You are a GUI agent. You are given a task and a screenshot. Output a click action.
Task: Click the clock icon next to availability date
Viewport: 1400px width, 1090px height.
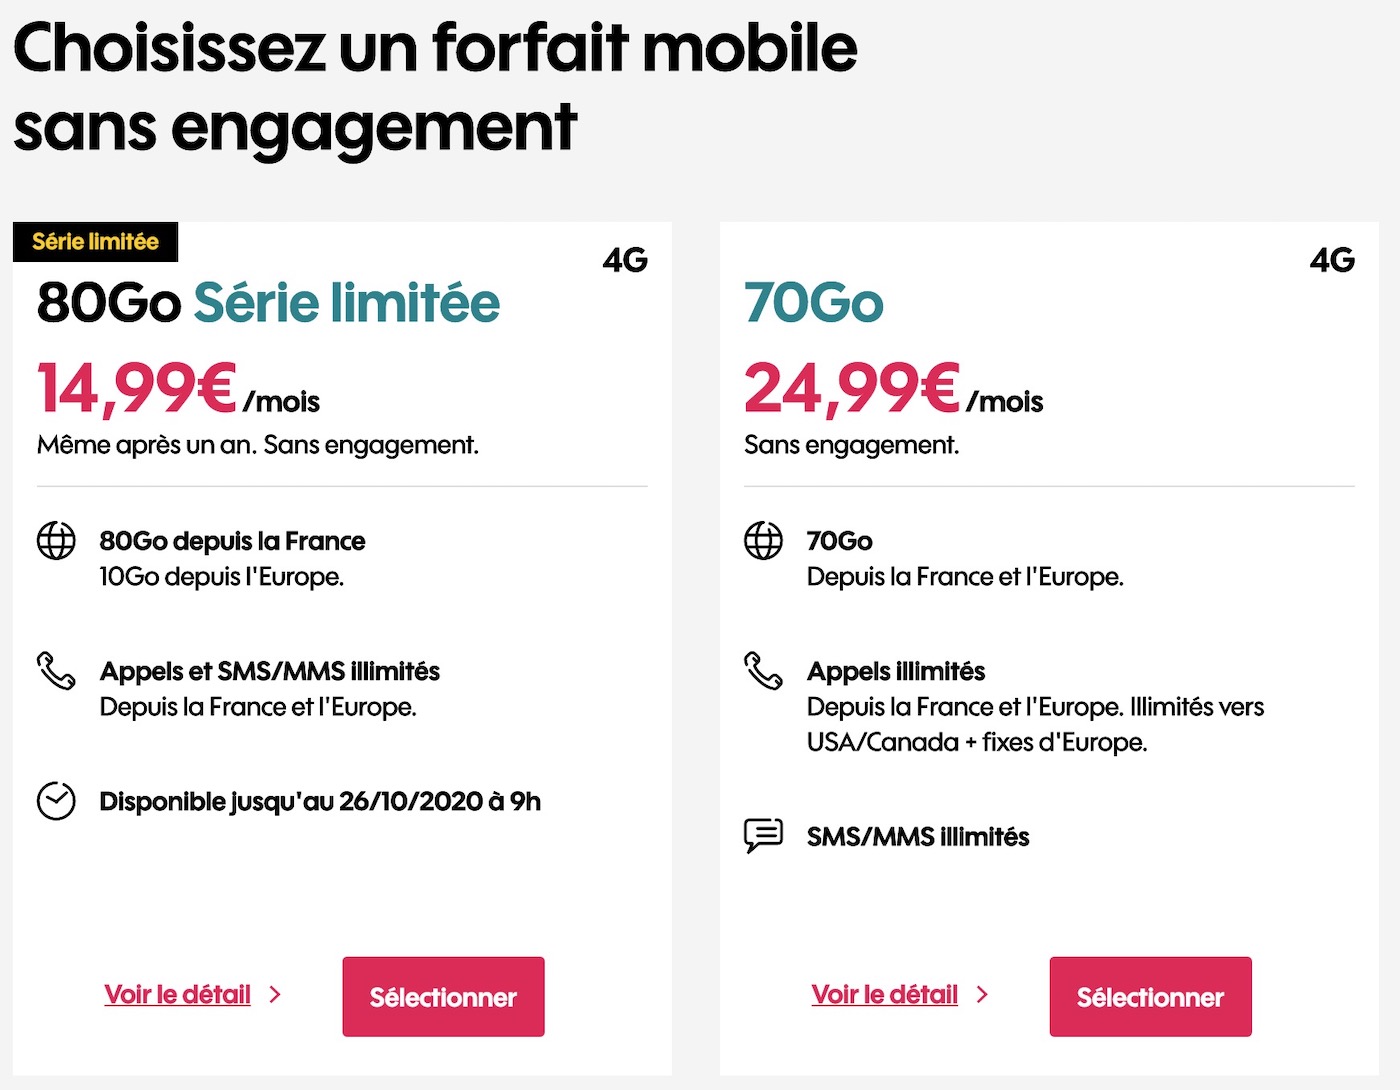coord(57,801)
